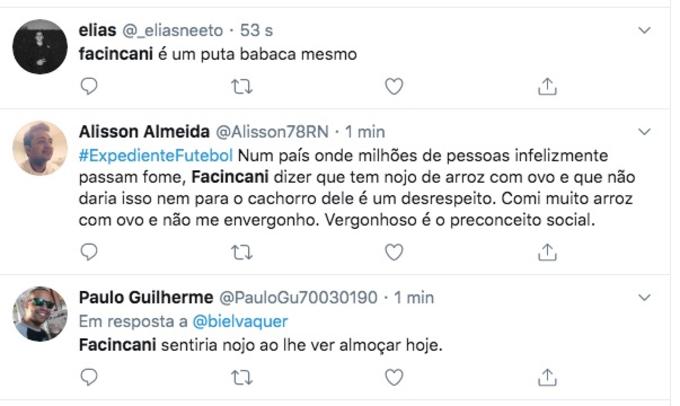The height and width of the screenshot is (406, 680).
Task: Open elias's profile avatar
Action: (40, 46)
